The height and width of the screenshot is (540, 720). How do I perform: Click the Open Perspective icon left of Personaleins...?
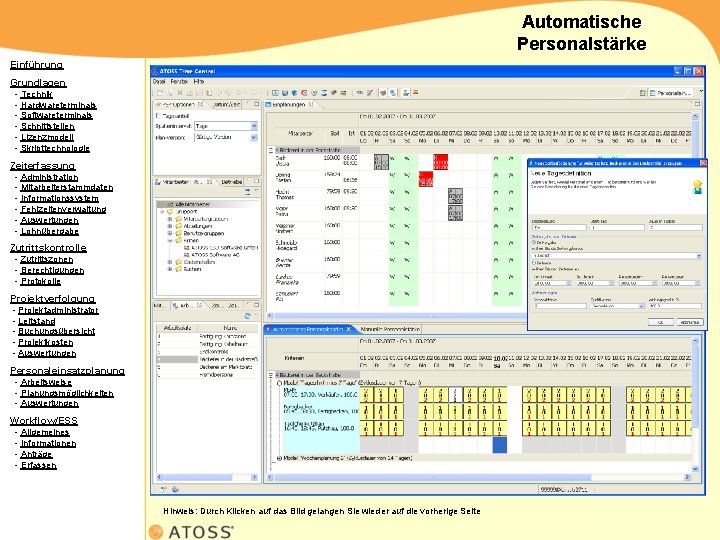pyautogui.click(x=642, y=93)
